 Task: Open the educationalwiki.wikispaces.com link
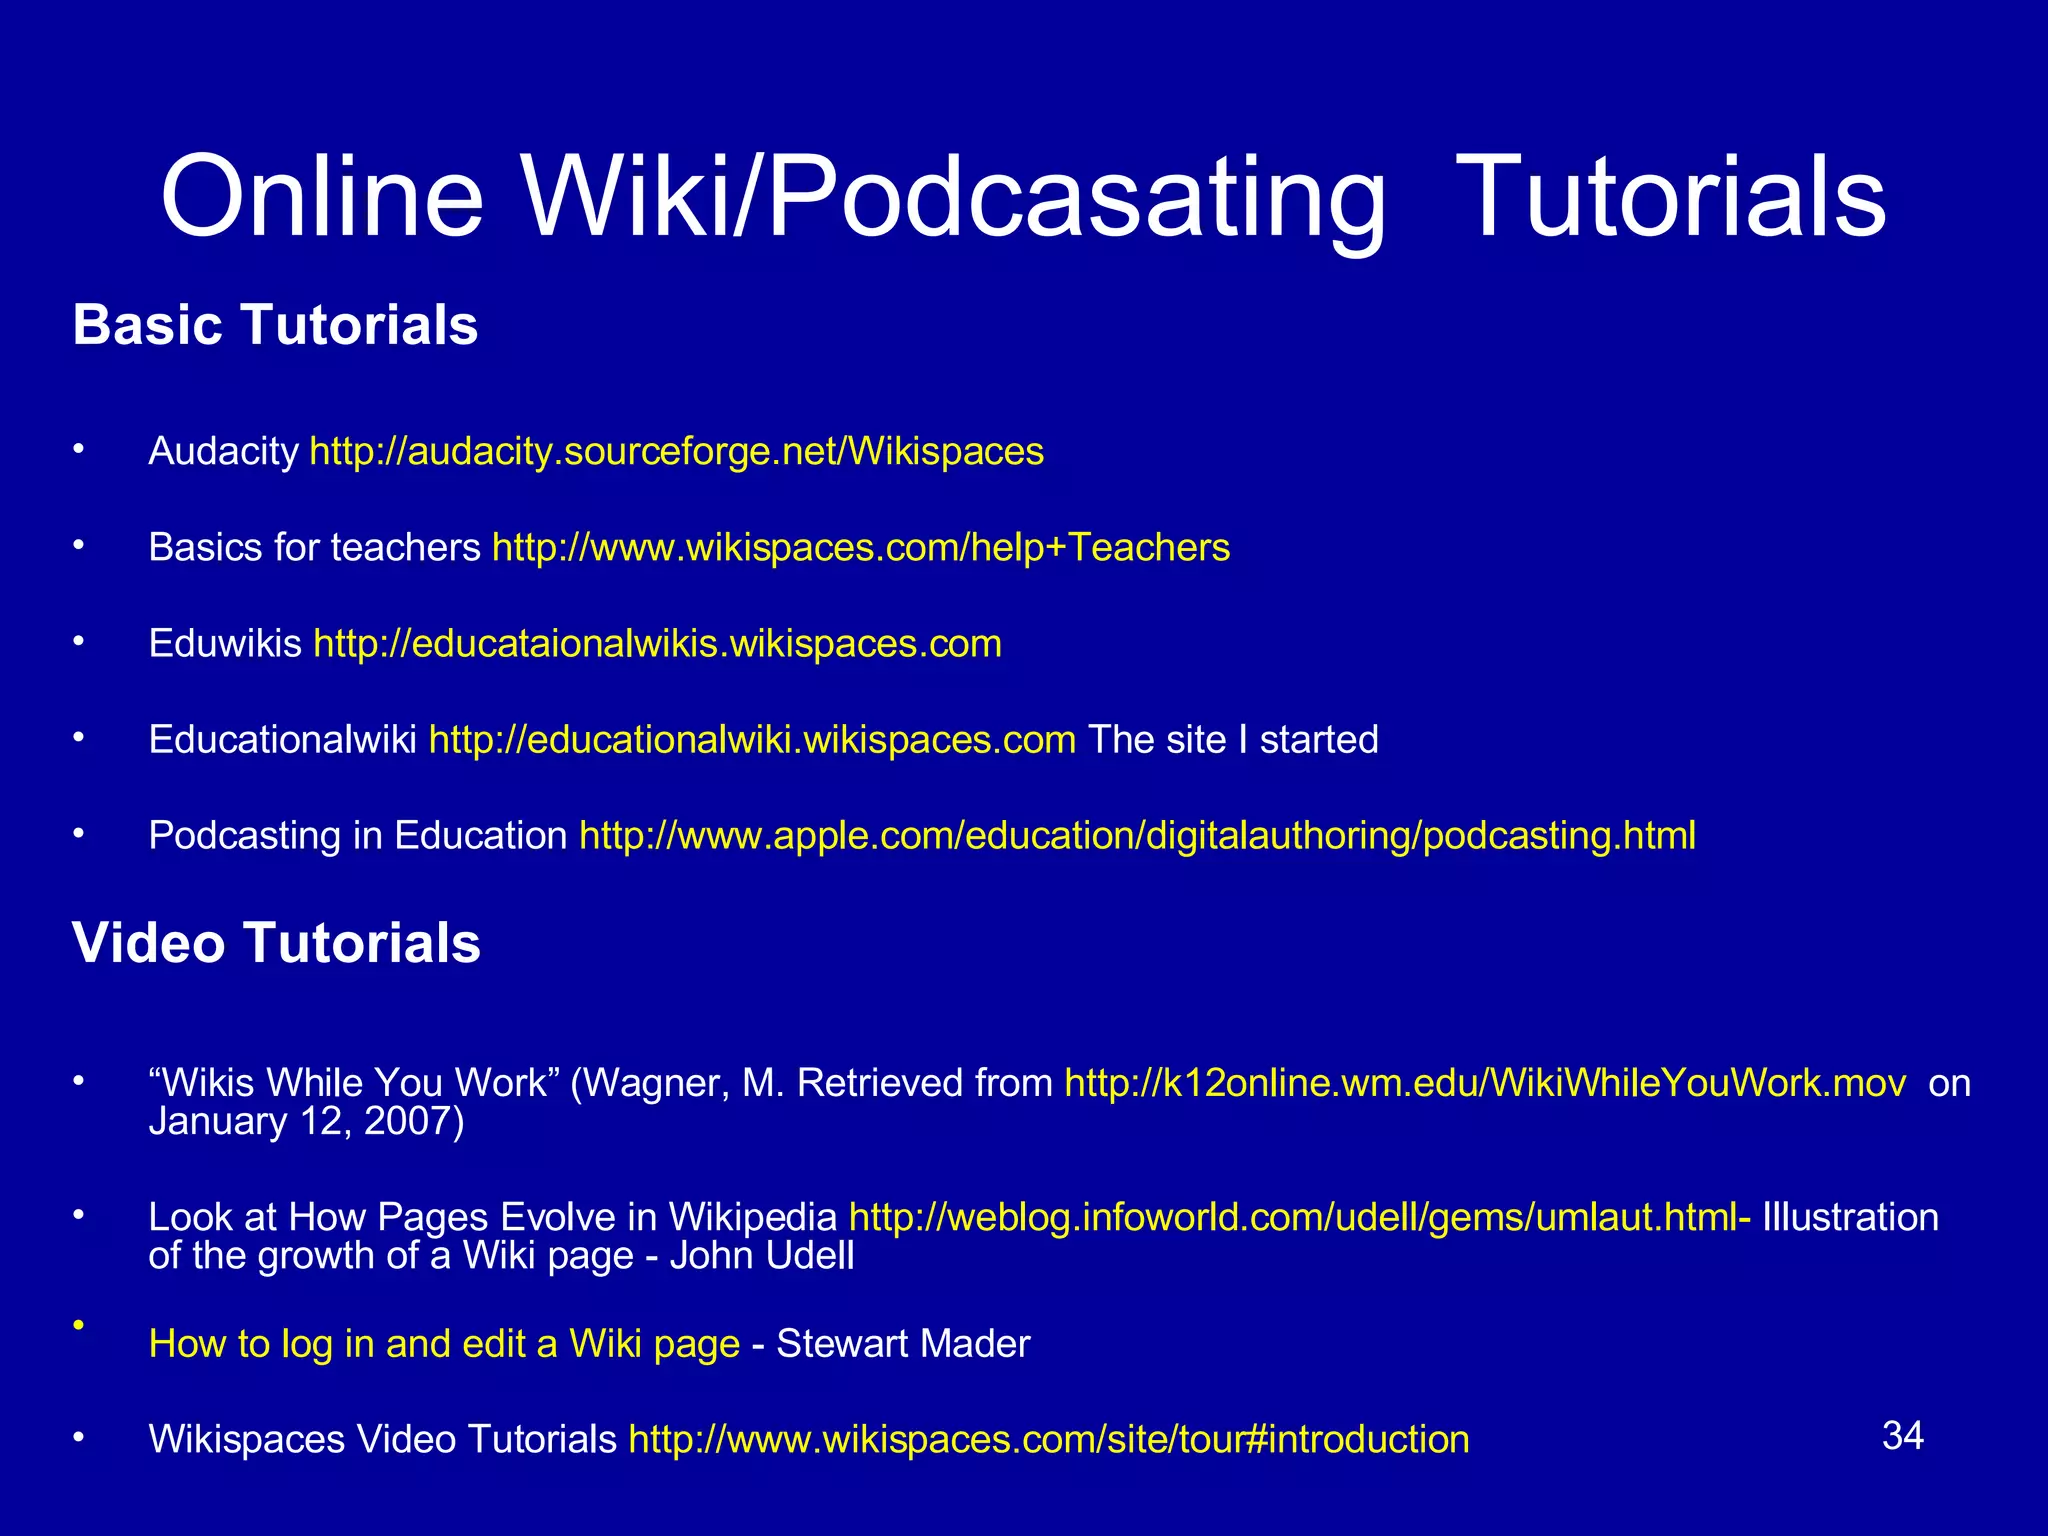(x=752, y=740)
